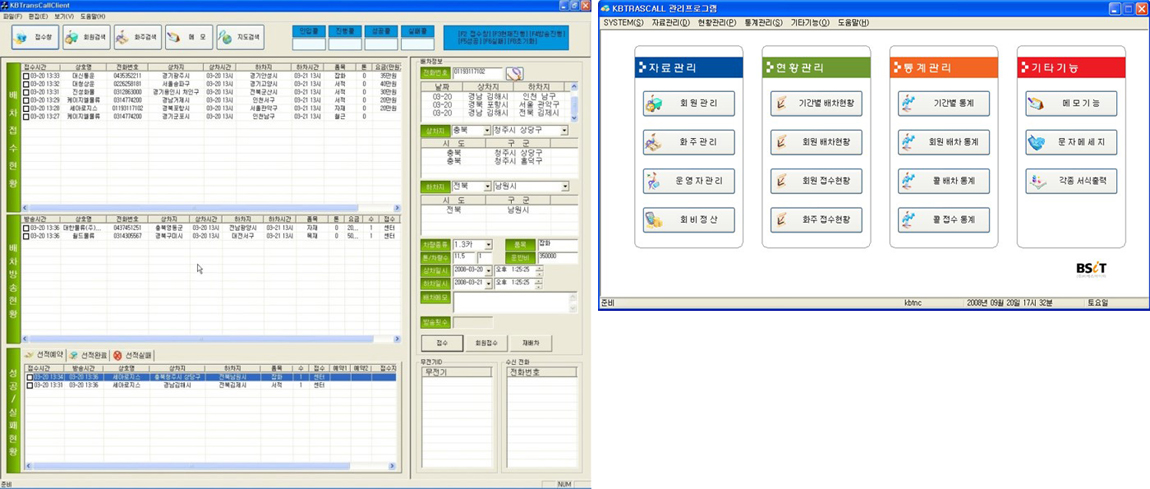Open 기간별 배차현황 in the 현황관리 panel
The height and width of the screenshot is (489, 1150).
[x=816, y=103]
